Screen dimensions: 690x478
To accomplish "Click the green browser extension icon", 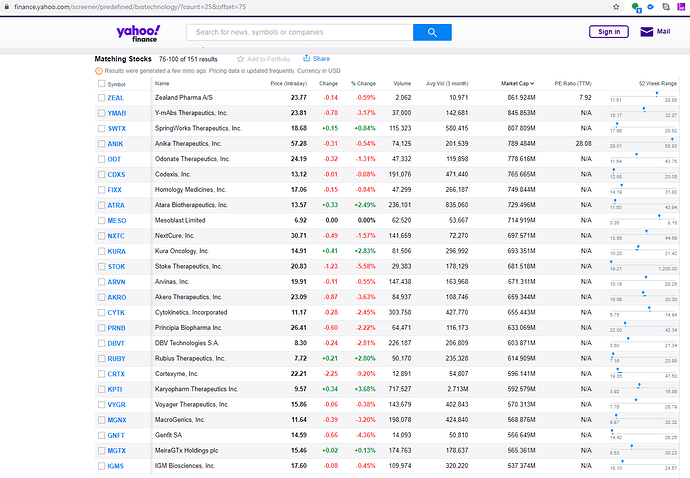I will pos(636,7).
